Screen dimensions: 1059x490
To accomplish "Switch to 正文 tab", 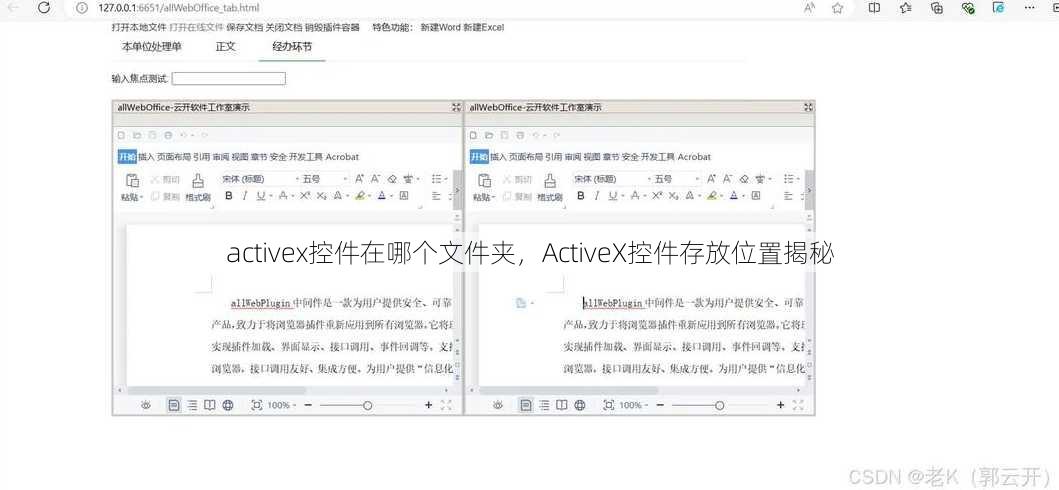I will [x=226, y=47].
